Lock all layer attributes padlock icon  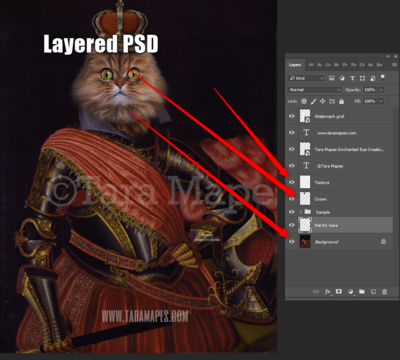click(x=341, y=101)
